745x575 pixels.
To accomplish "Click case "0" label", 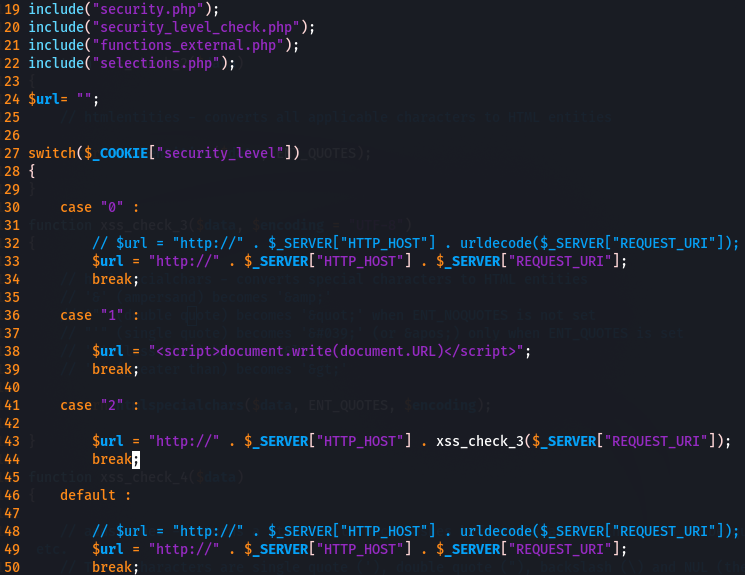I will tap(100, 207).
